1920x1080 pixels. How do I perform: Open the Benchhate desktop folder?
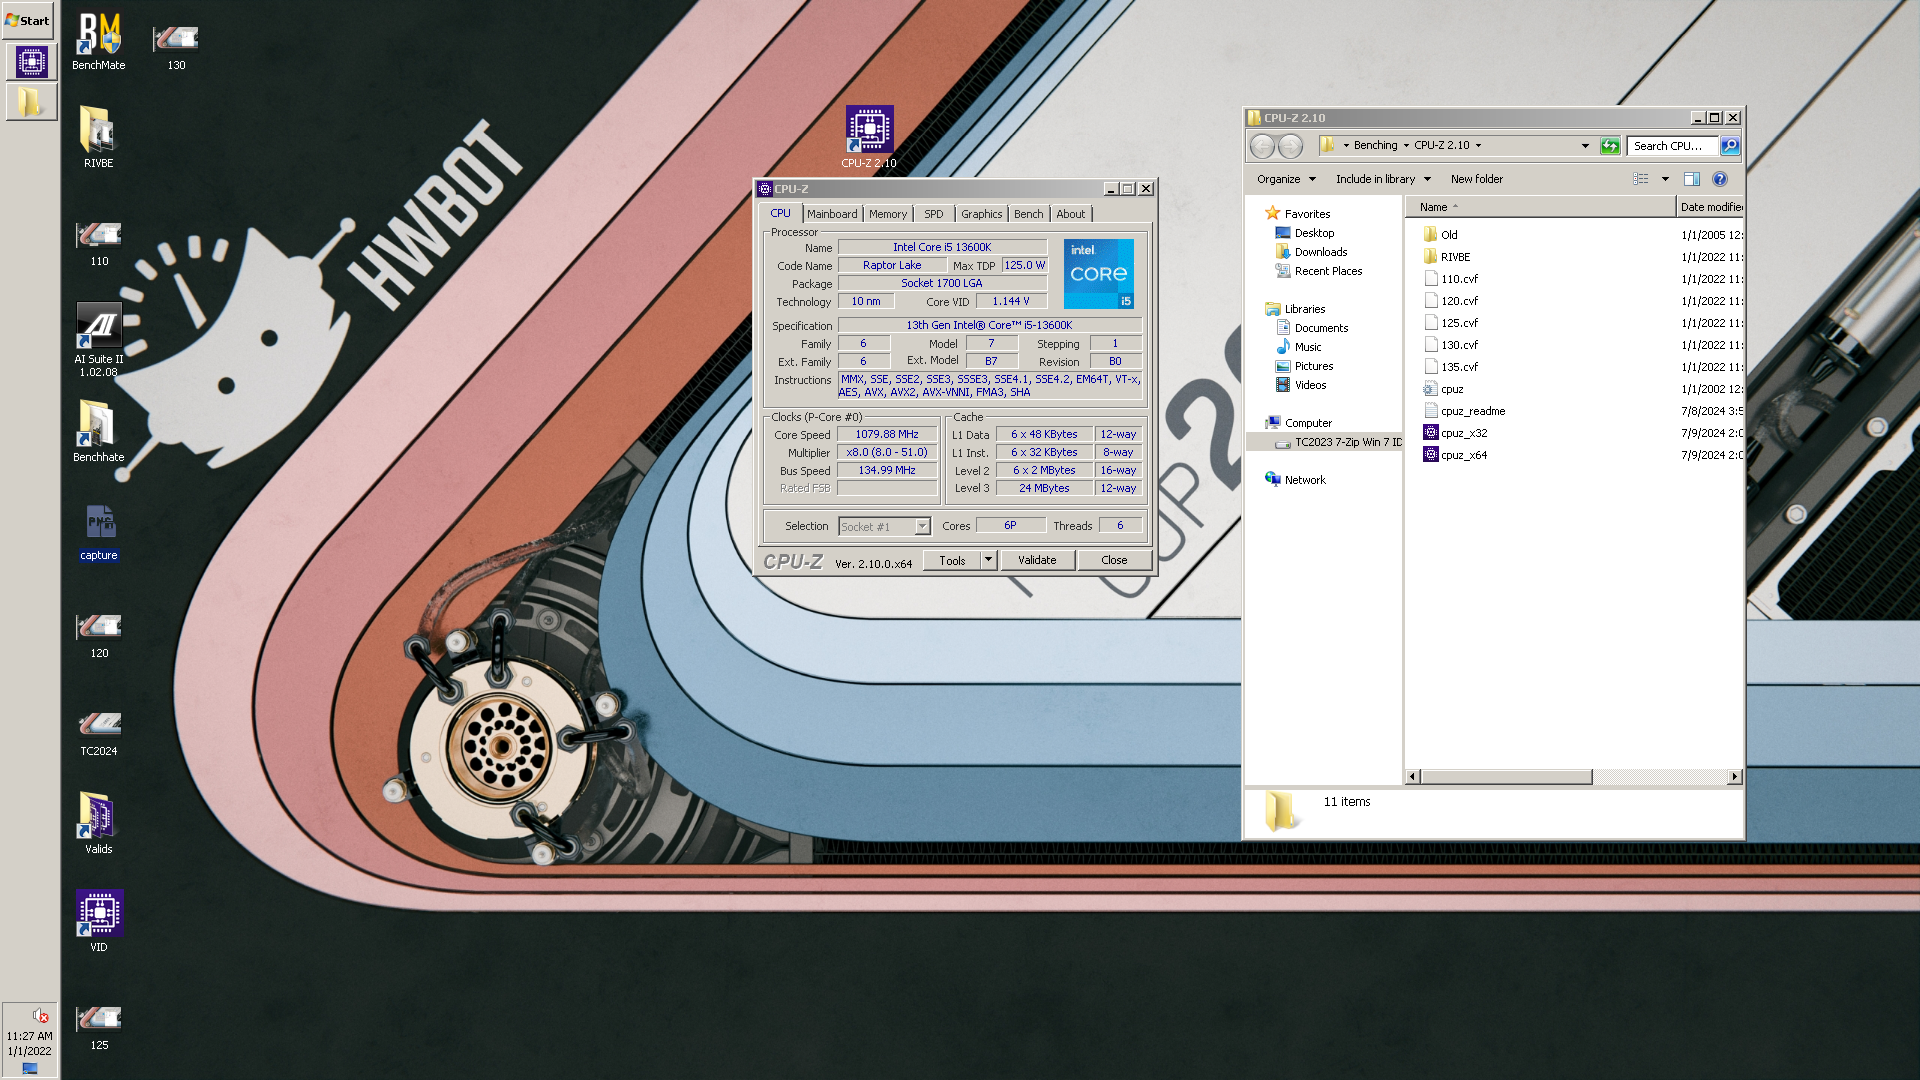(x=98, y=430)
